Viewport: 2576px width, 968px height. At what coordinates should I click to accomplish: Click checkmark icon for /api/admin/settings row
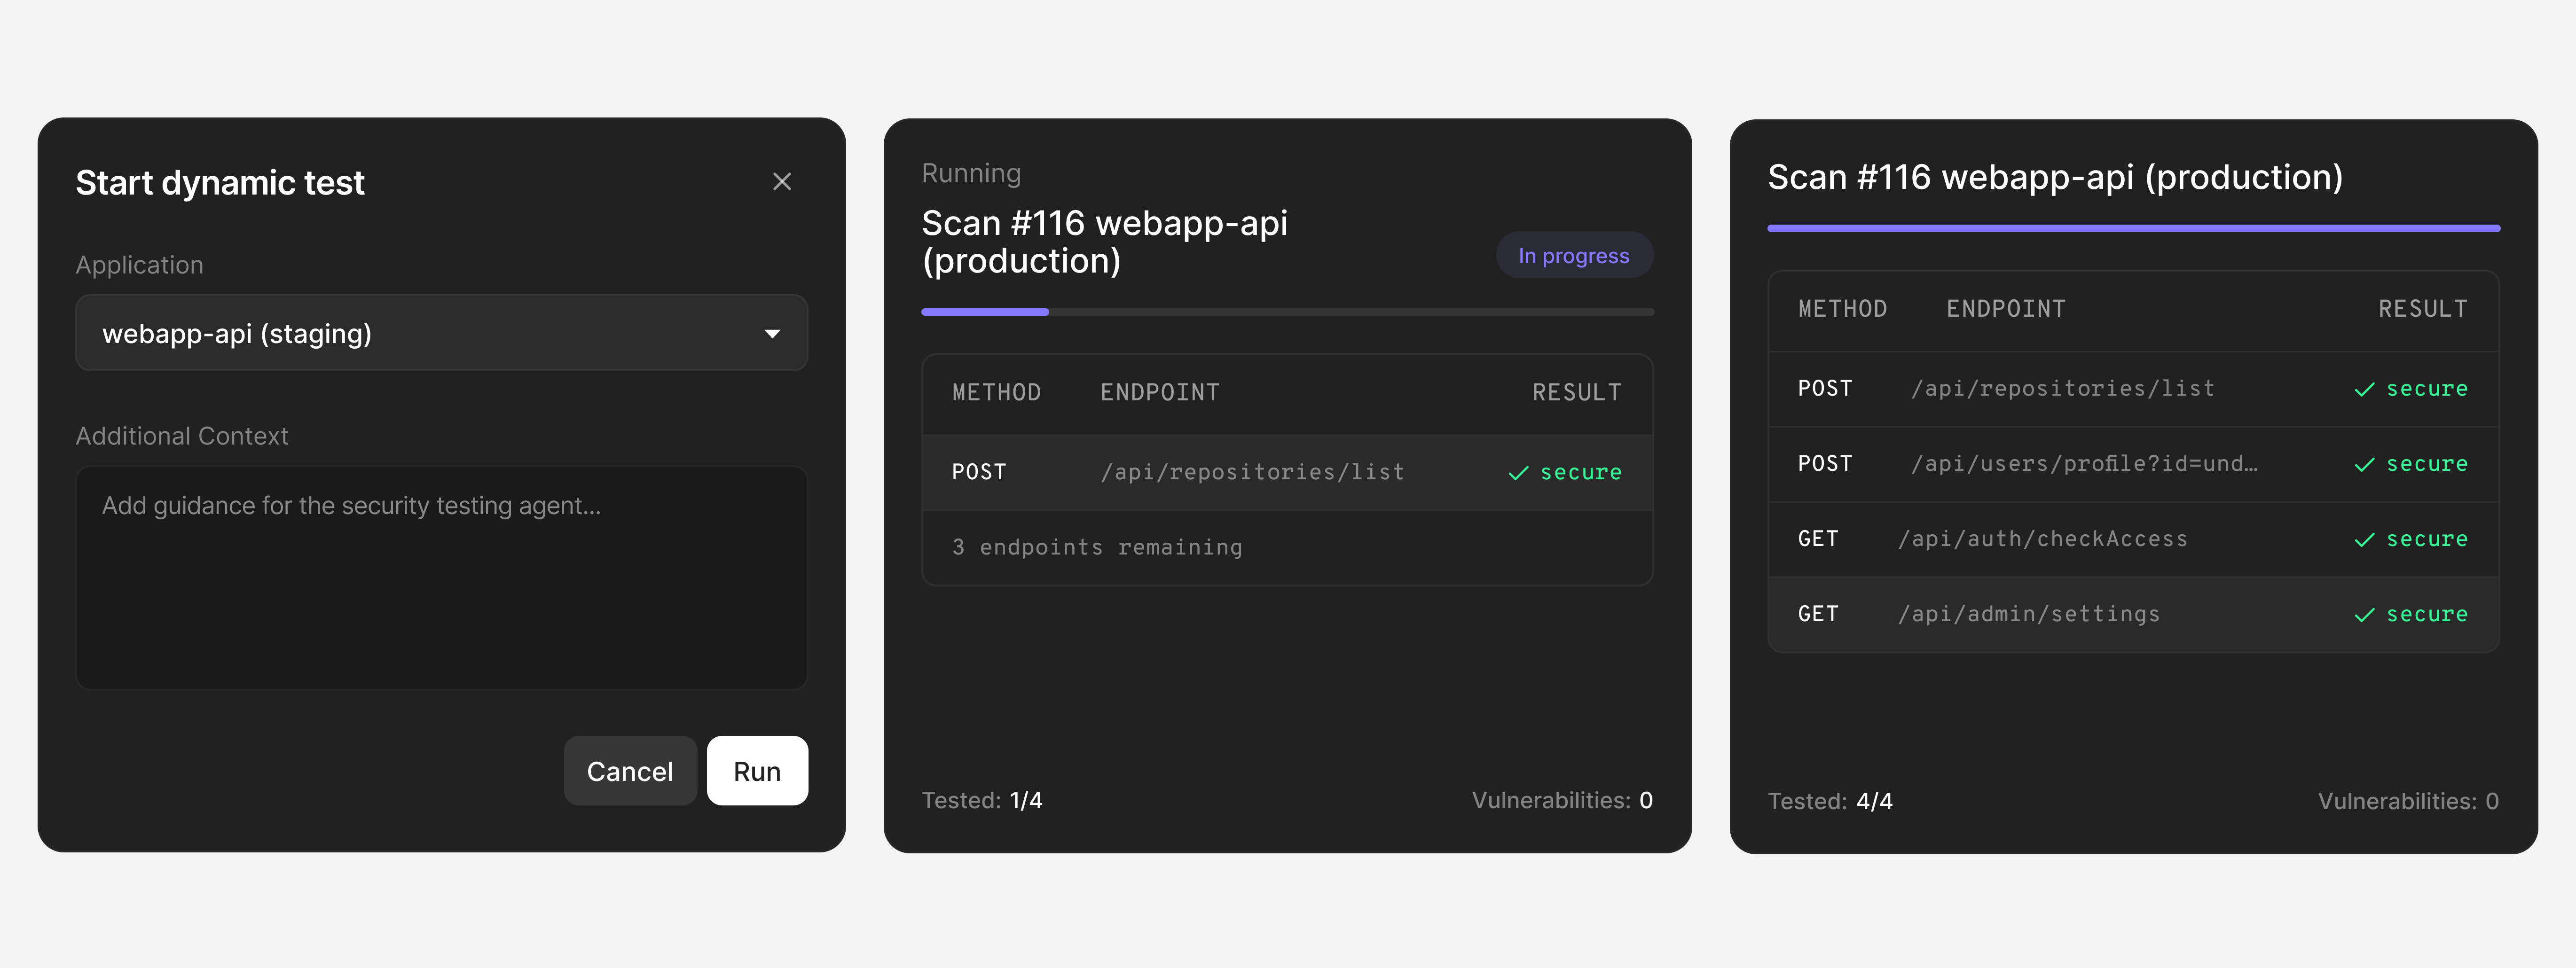[2364, 615]
